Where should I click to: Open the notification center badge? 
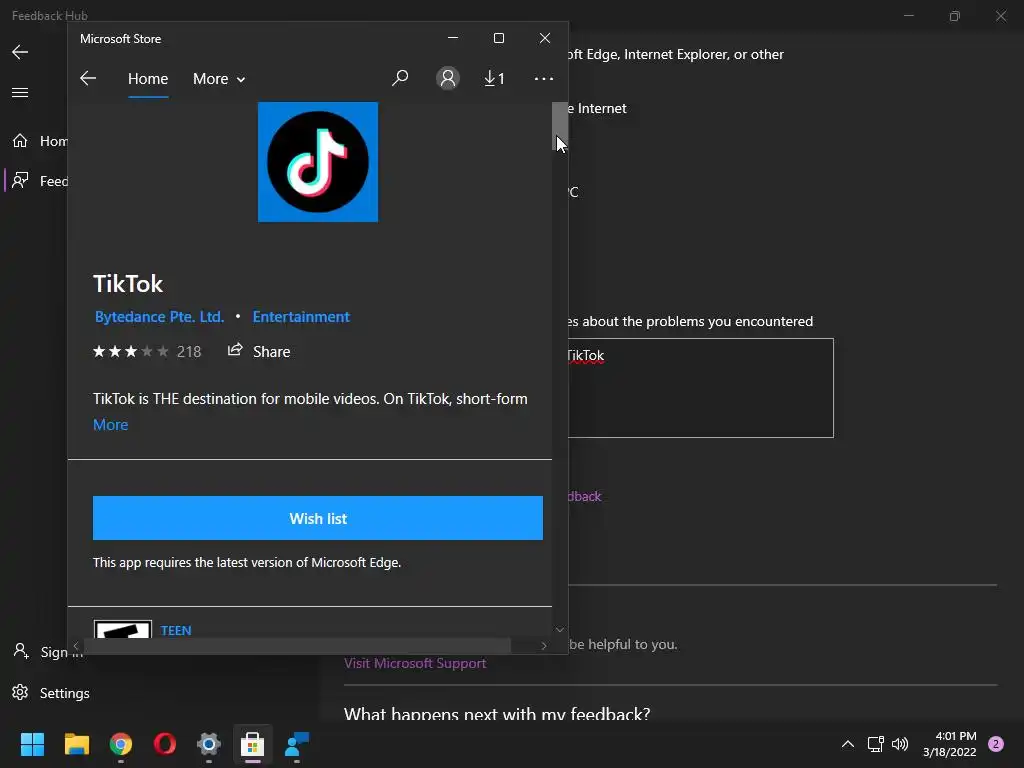pyautogui.click(x=996, y=744)
